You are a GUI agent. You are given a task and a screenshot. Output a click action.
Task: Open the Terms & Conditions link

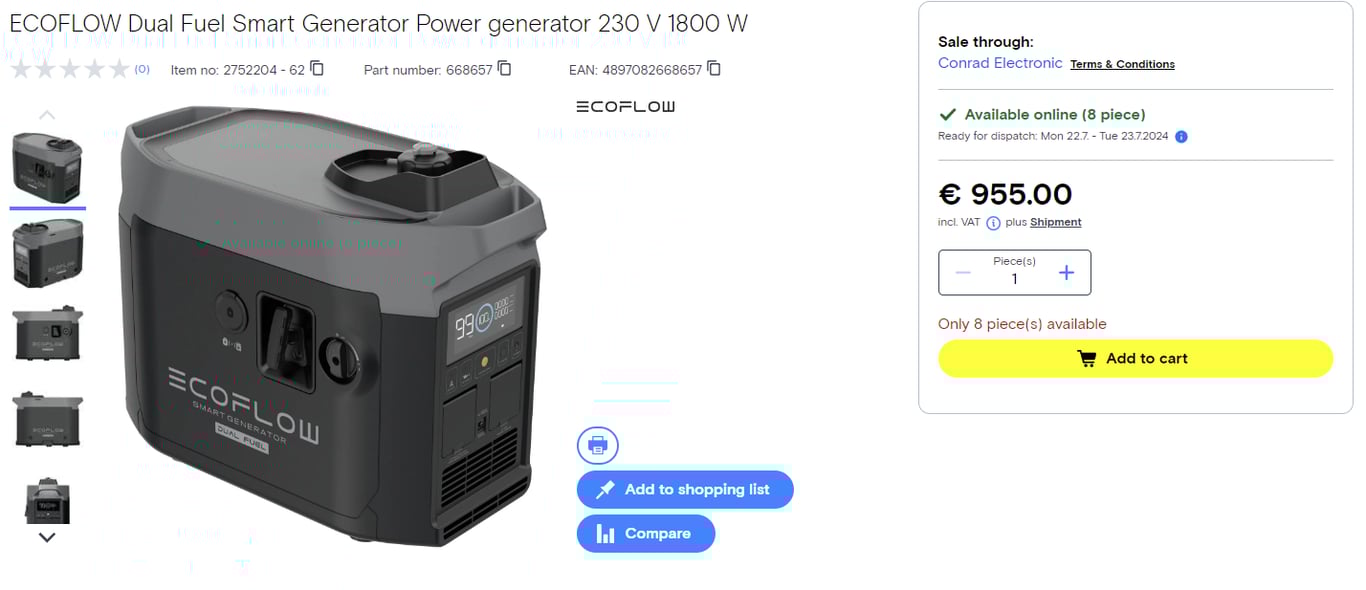[x=1122, y=64]
